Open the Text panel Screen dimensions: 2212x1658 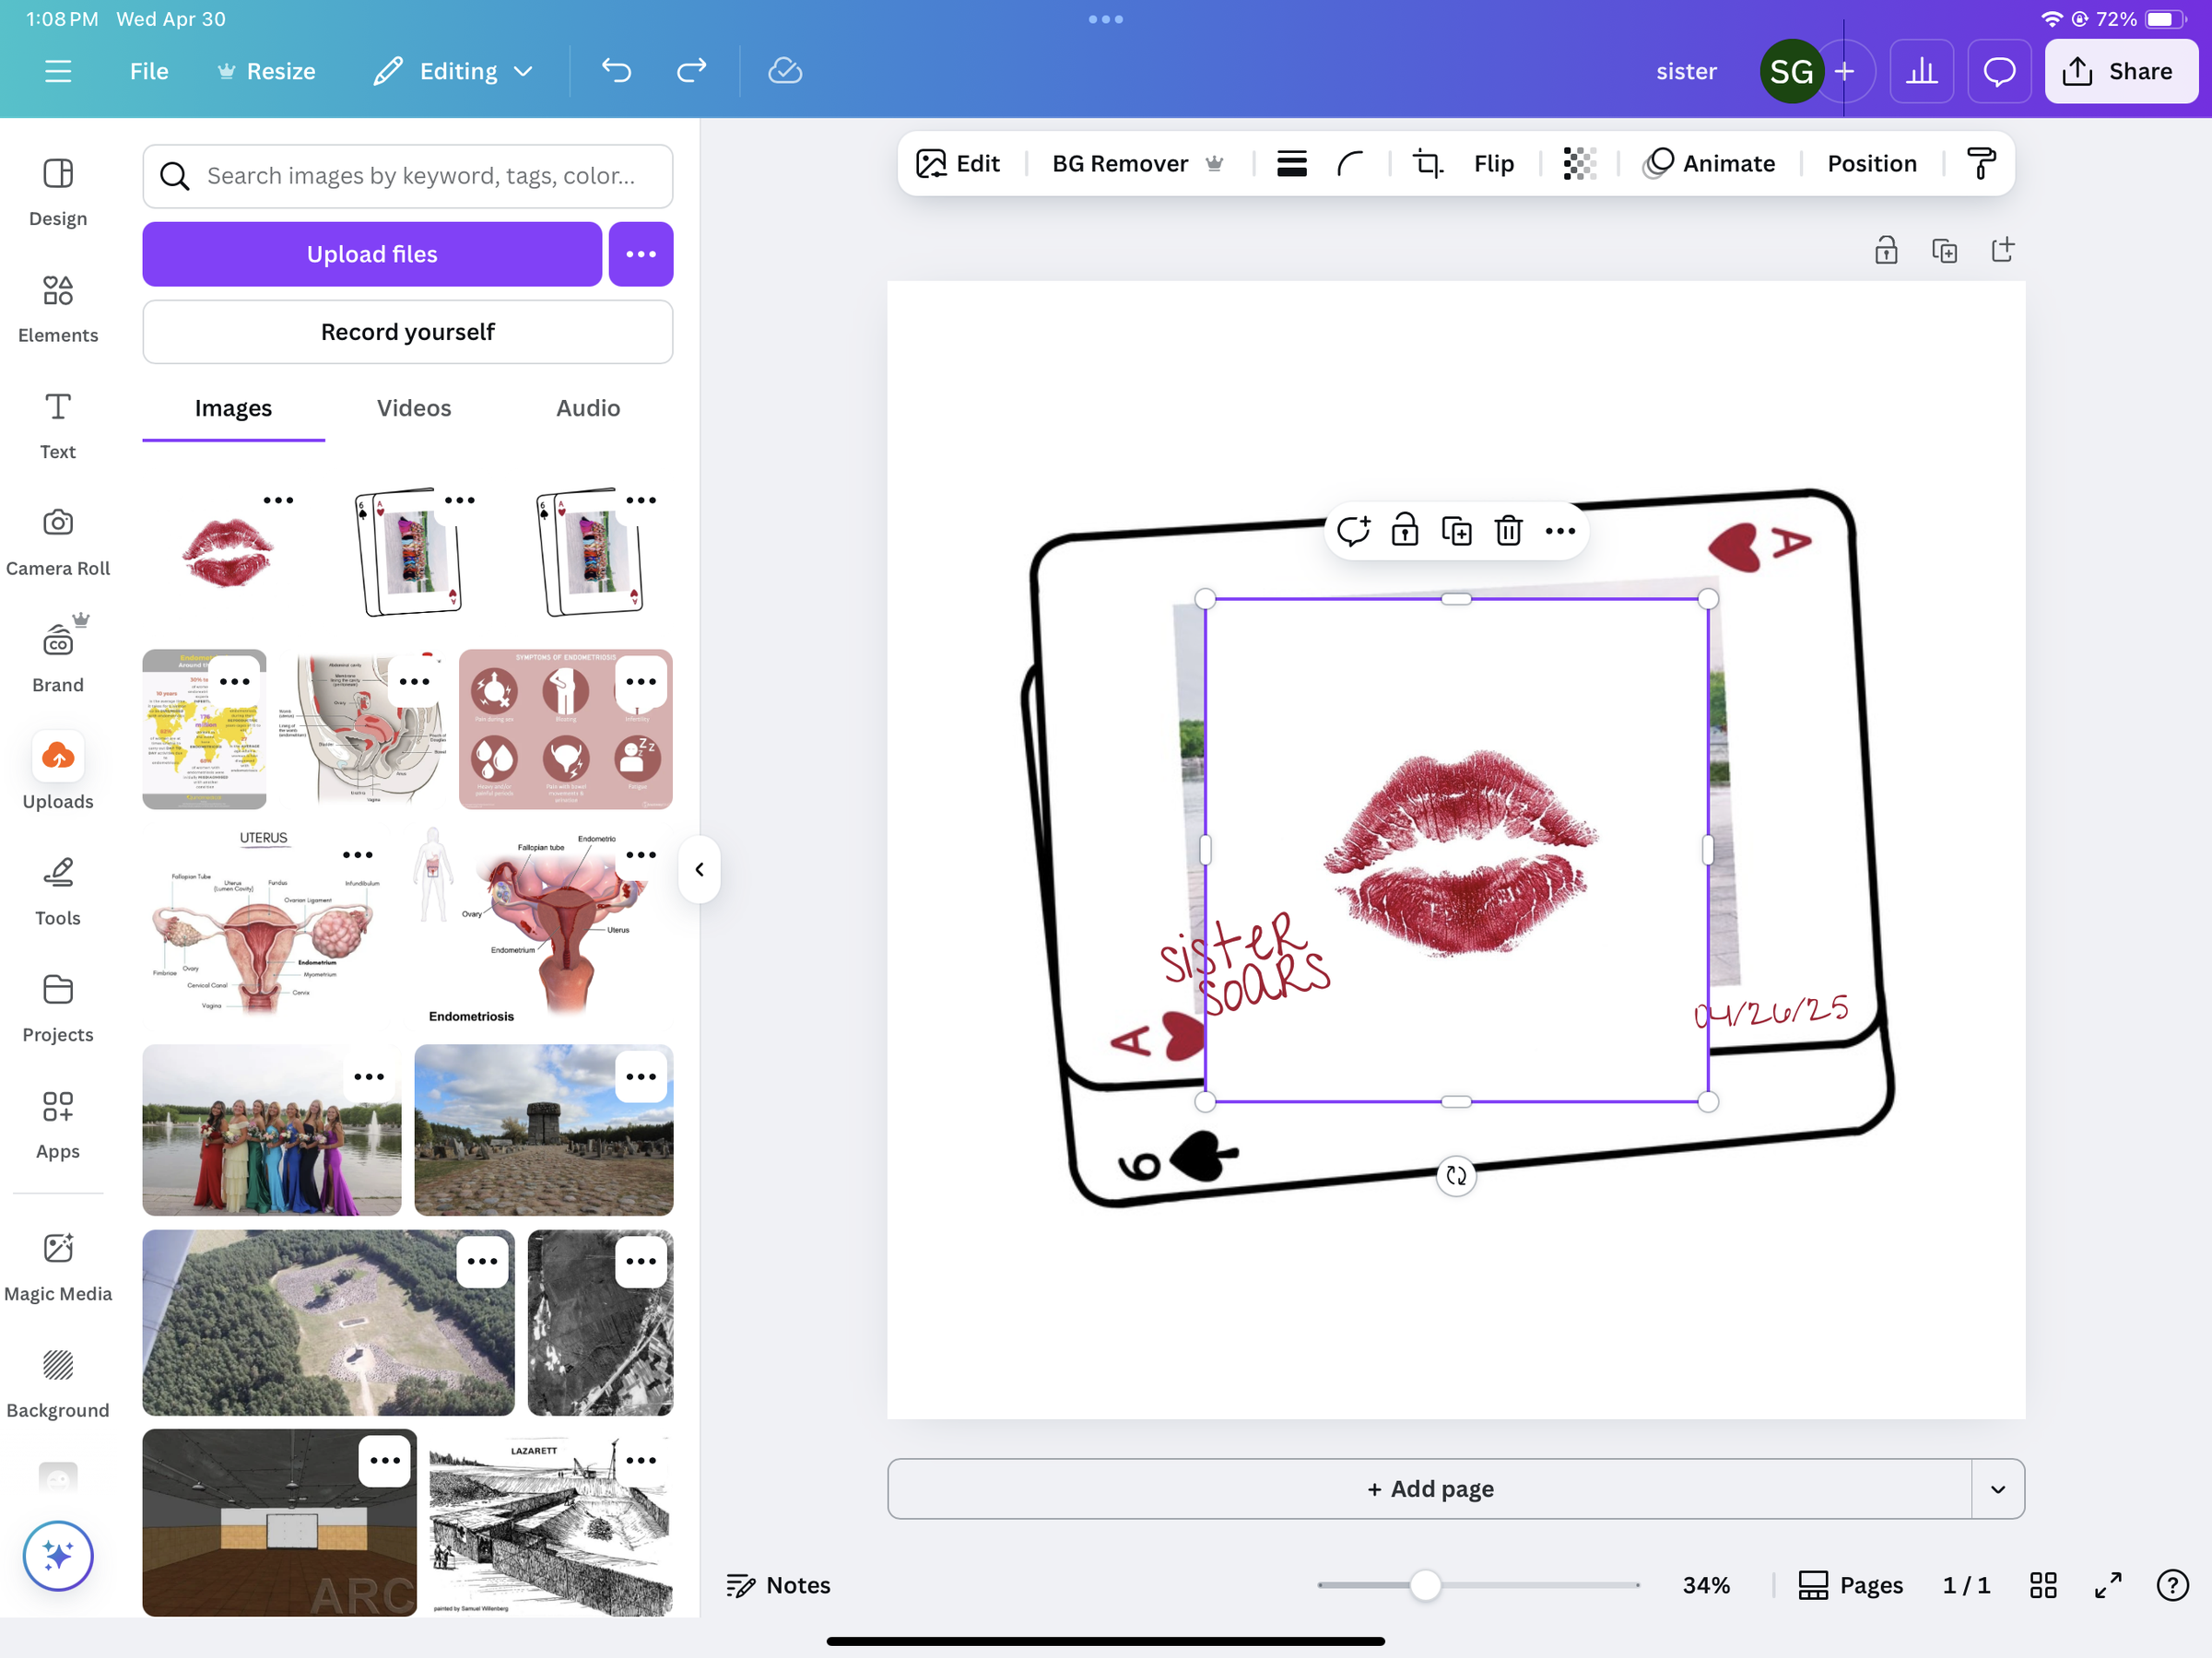point(58,425)
